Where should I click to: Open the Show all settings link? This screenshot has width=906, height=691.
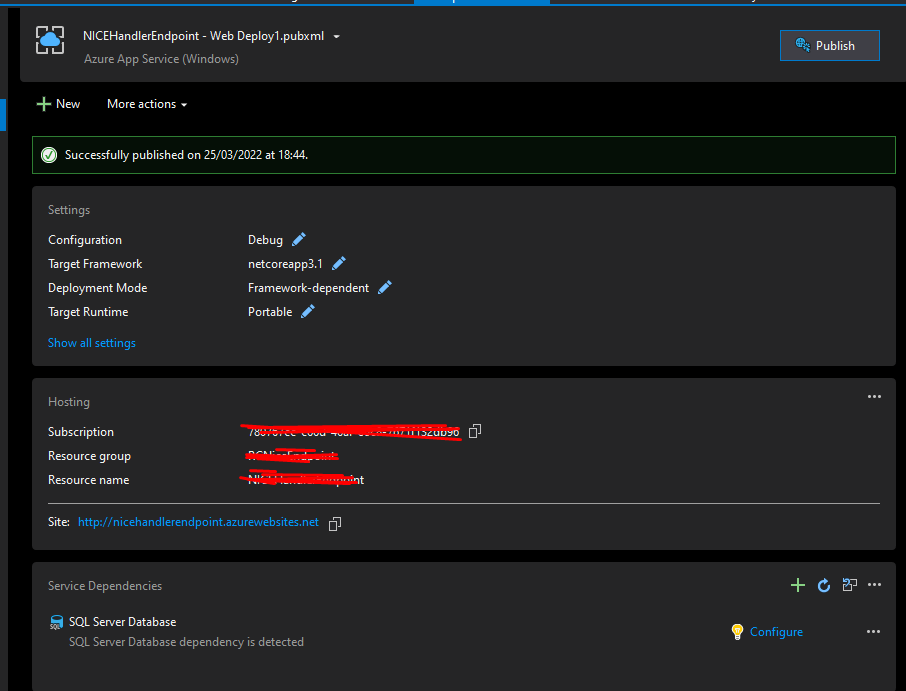point(92,343)
